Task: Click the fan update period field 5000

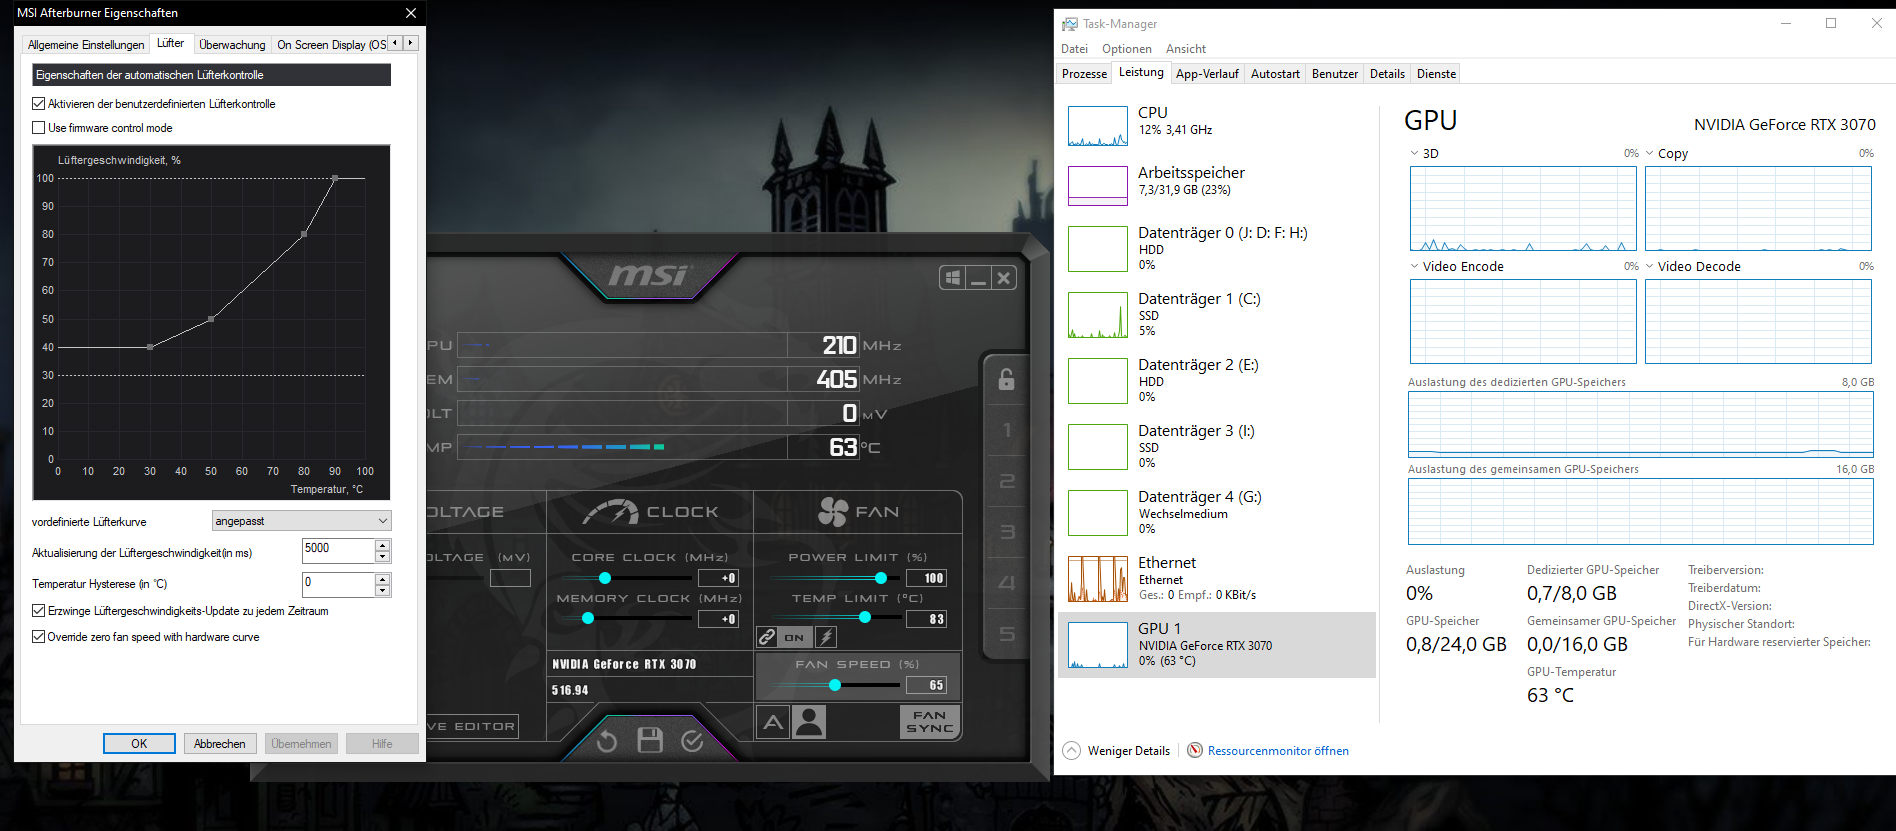Action: [338, 551]
